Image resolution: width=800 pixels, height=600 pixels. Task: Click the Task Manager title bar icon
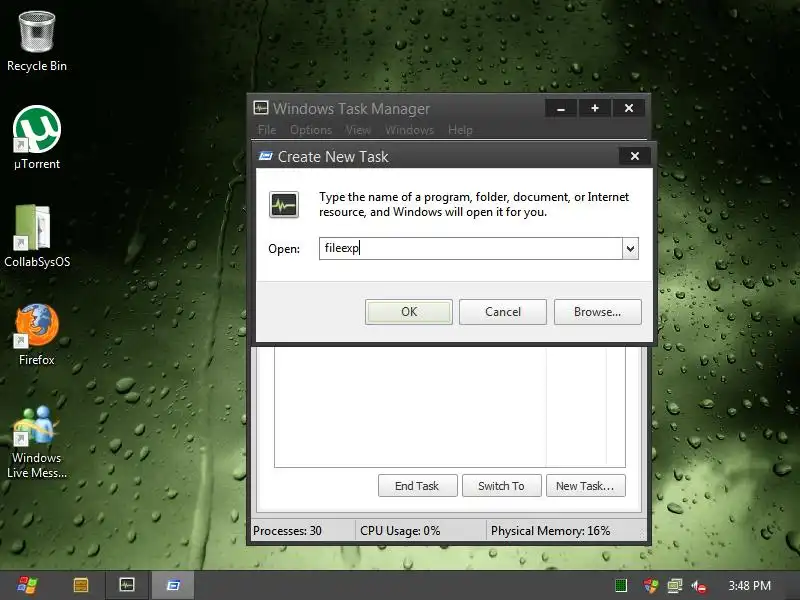[x=261, y=108]
